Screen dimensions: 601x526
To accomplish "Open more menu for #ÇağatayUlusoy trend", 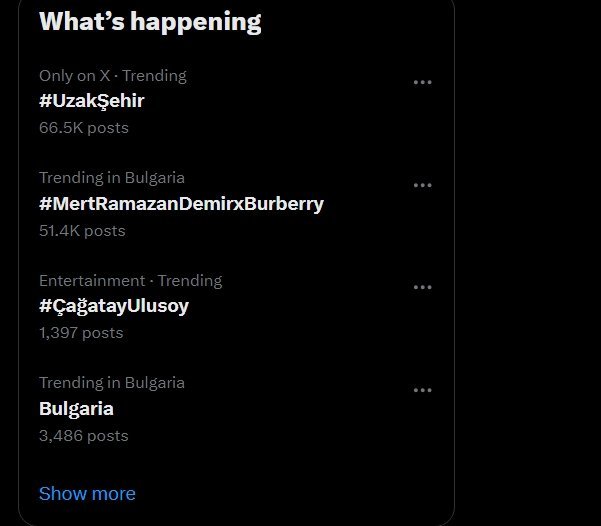I will pos(422,288).
